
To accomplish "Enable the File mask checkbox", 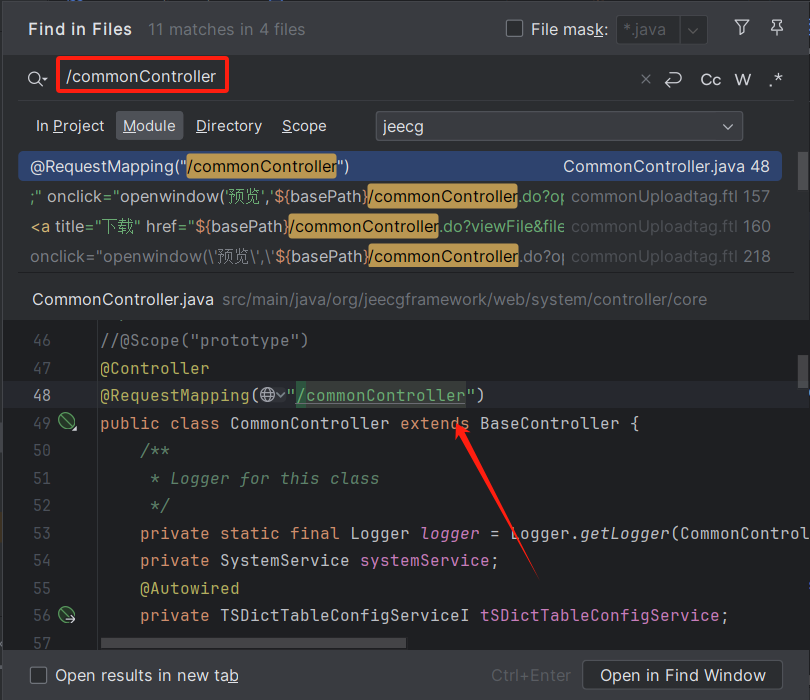I will pyautogui.click(x=515, y=28).
